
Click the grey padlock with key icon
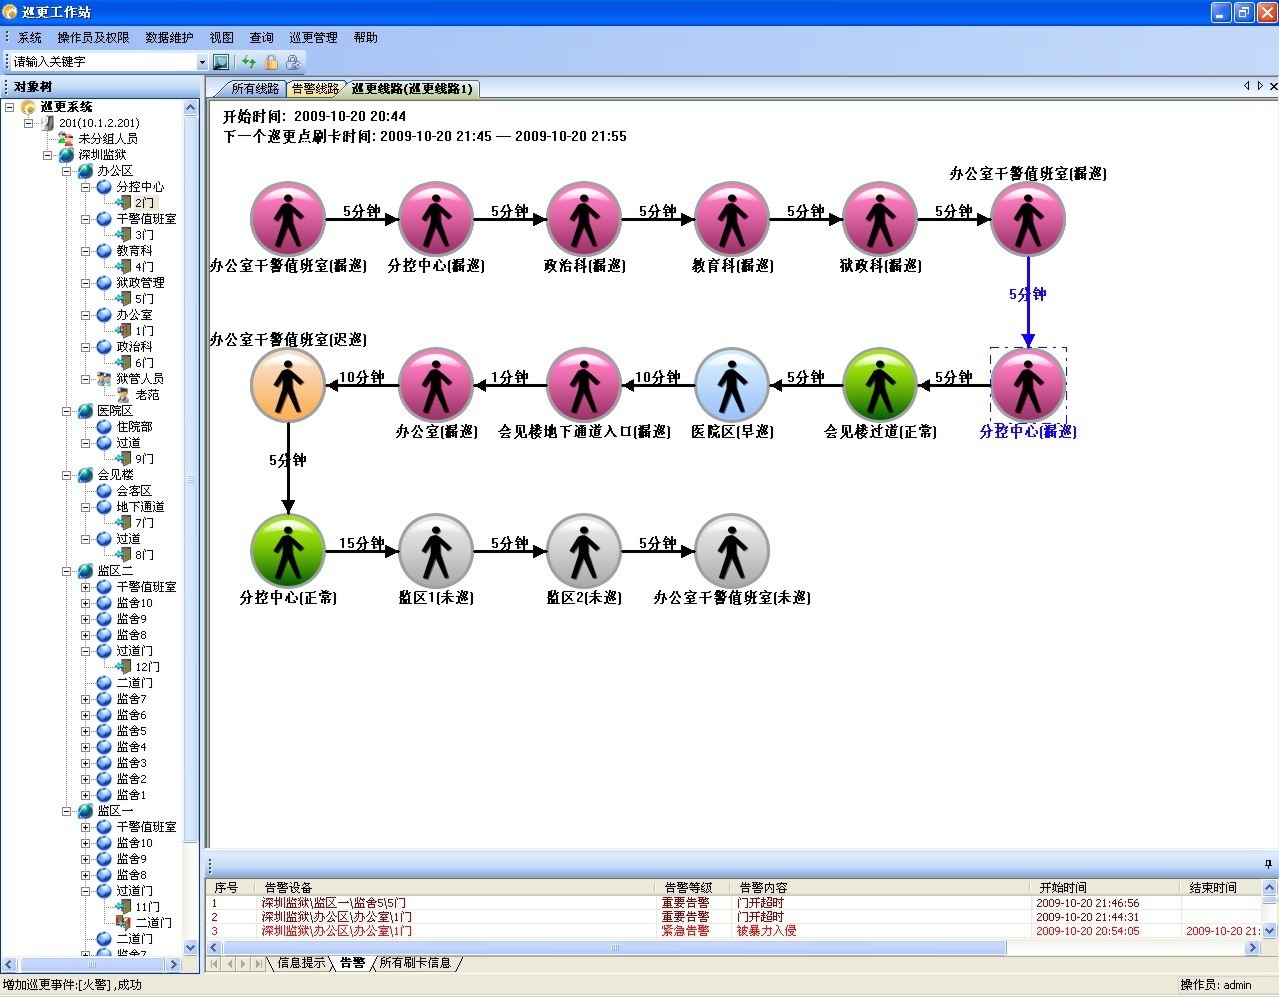point(293,62)
